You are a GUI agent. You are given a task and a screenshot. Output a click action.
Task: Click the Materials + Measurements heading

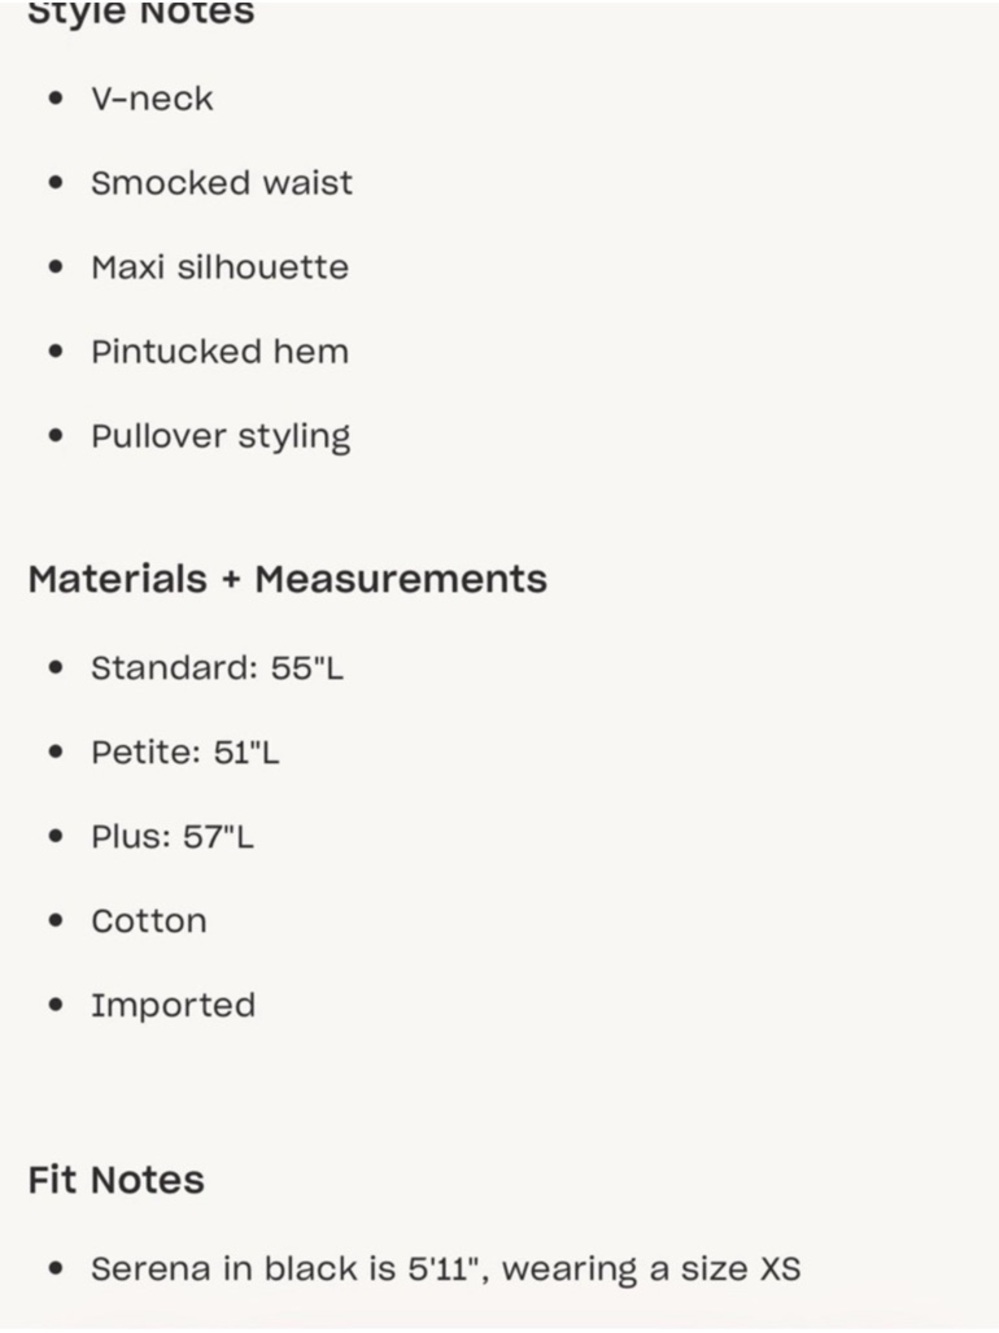pyautogui.click(x=288, y=579)
